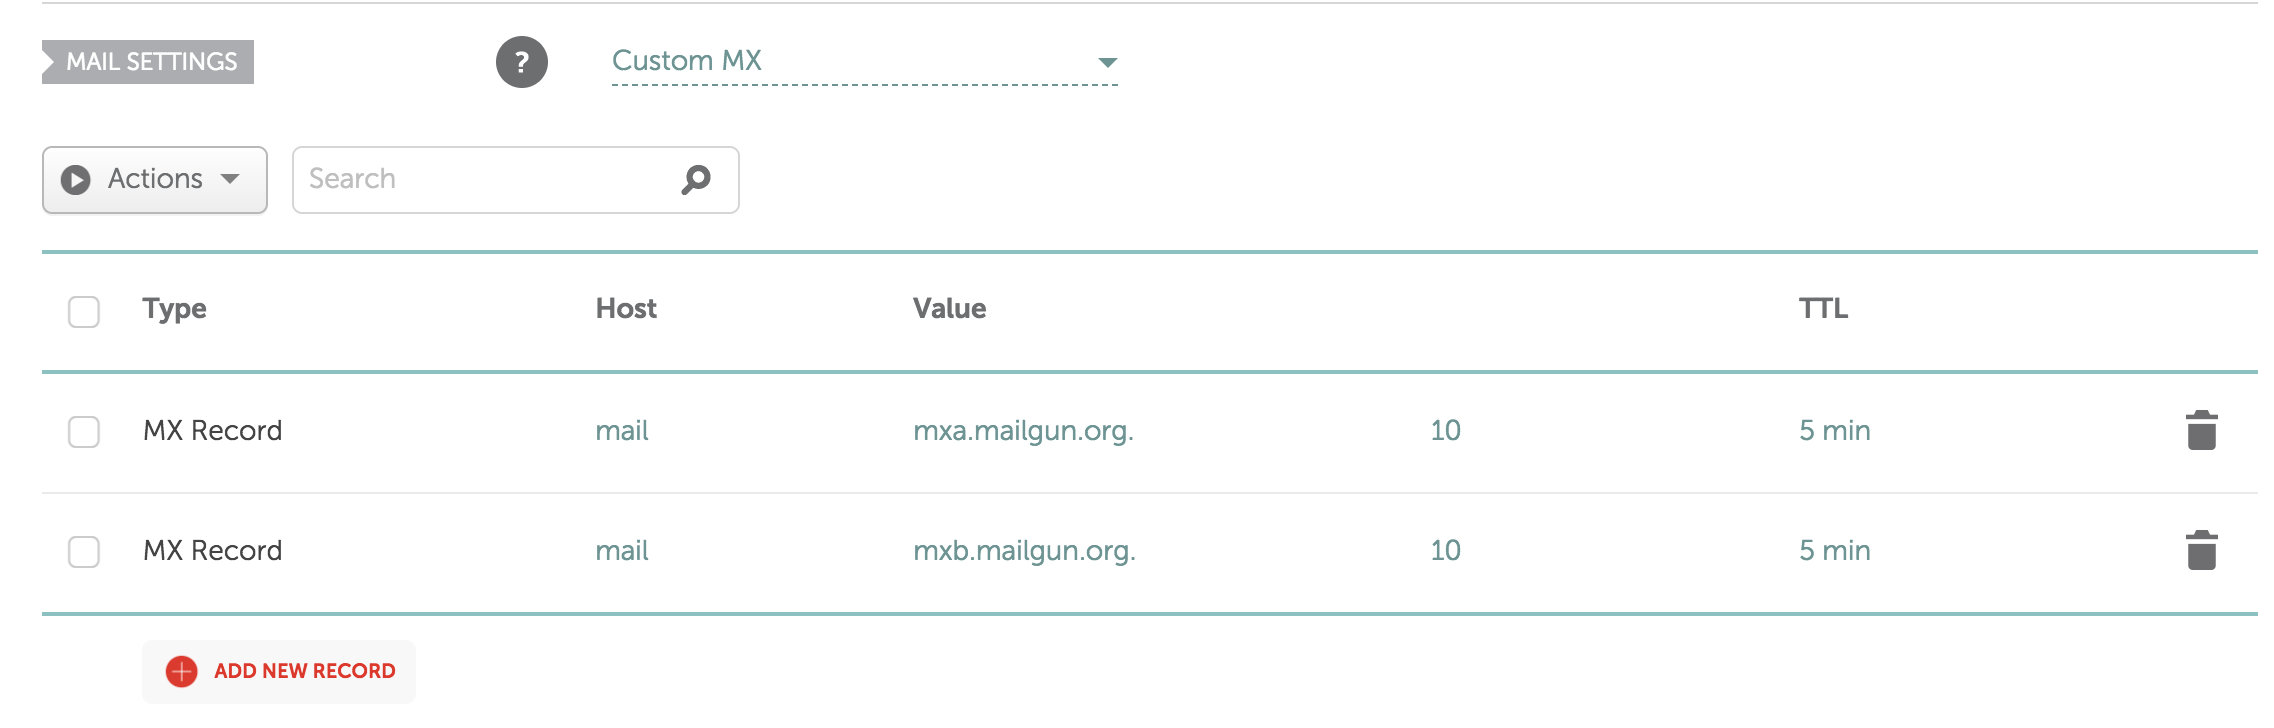Viewport: 2274px width, 728px height.
Task: Delete the mxa.mailgun.org MX record
Action: 2201,431
